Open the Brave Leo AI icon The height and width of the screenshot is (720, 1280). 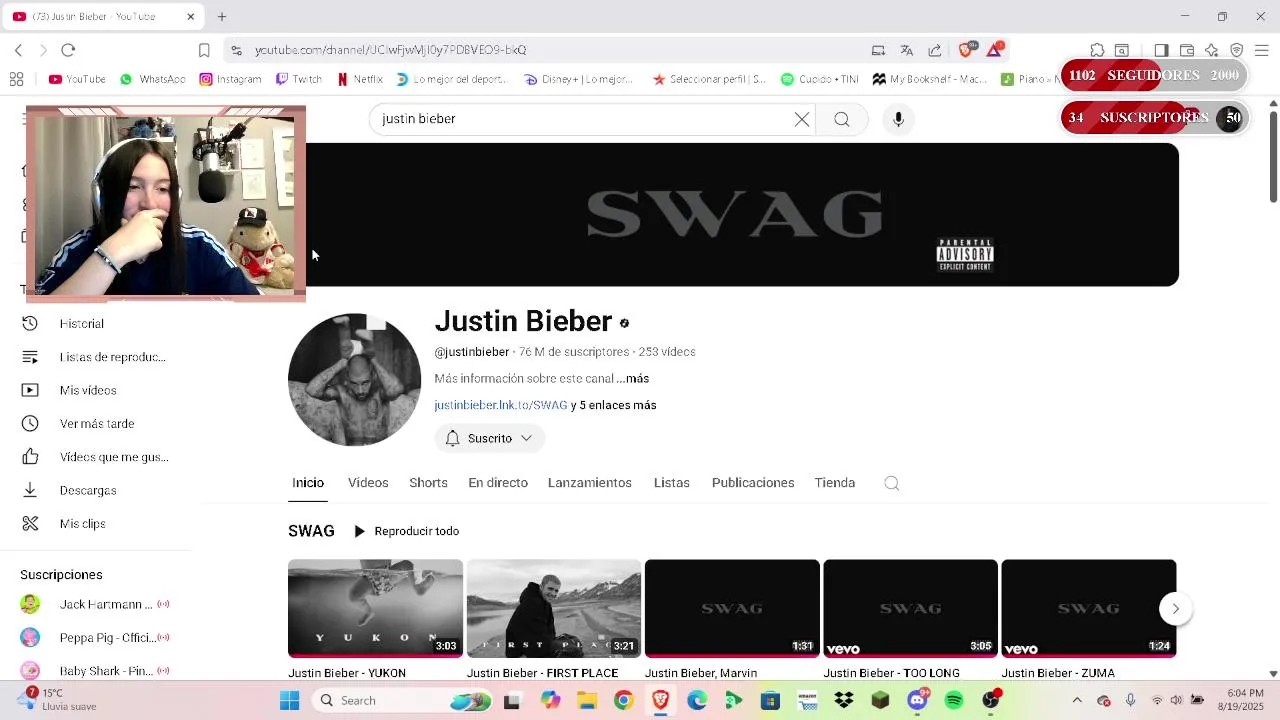pyautogui.click(x=1212, y=50)
